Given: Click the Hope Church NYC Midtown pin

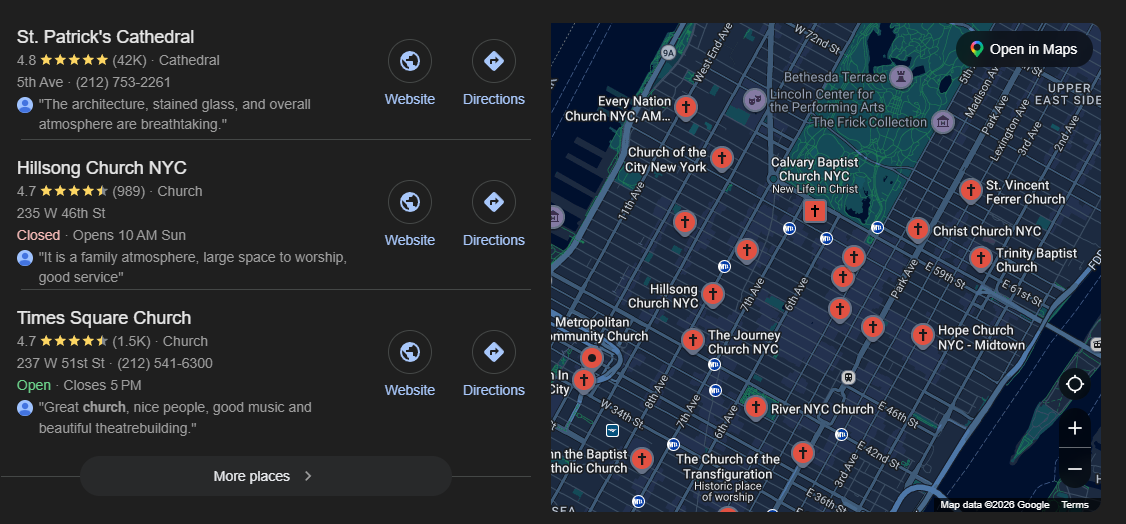Looking at the screenshot, I should point(922,335).
